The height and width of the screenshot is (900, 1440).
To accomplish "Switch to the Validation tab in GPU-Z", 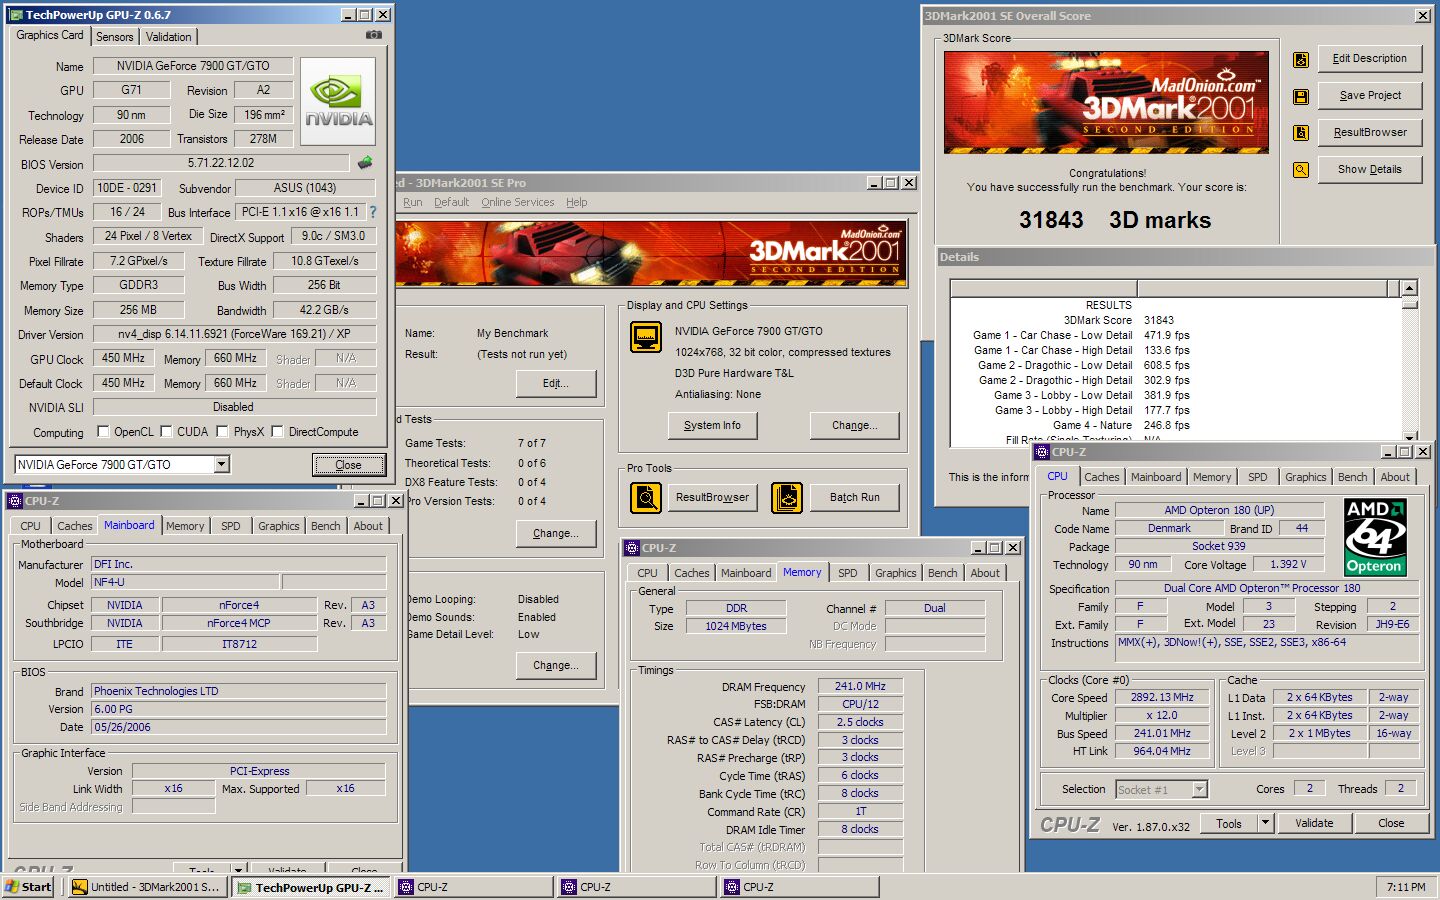I will [x=168, y=37].
